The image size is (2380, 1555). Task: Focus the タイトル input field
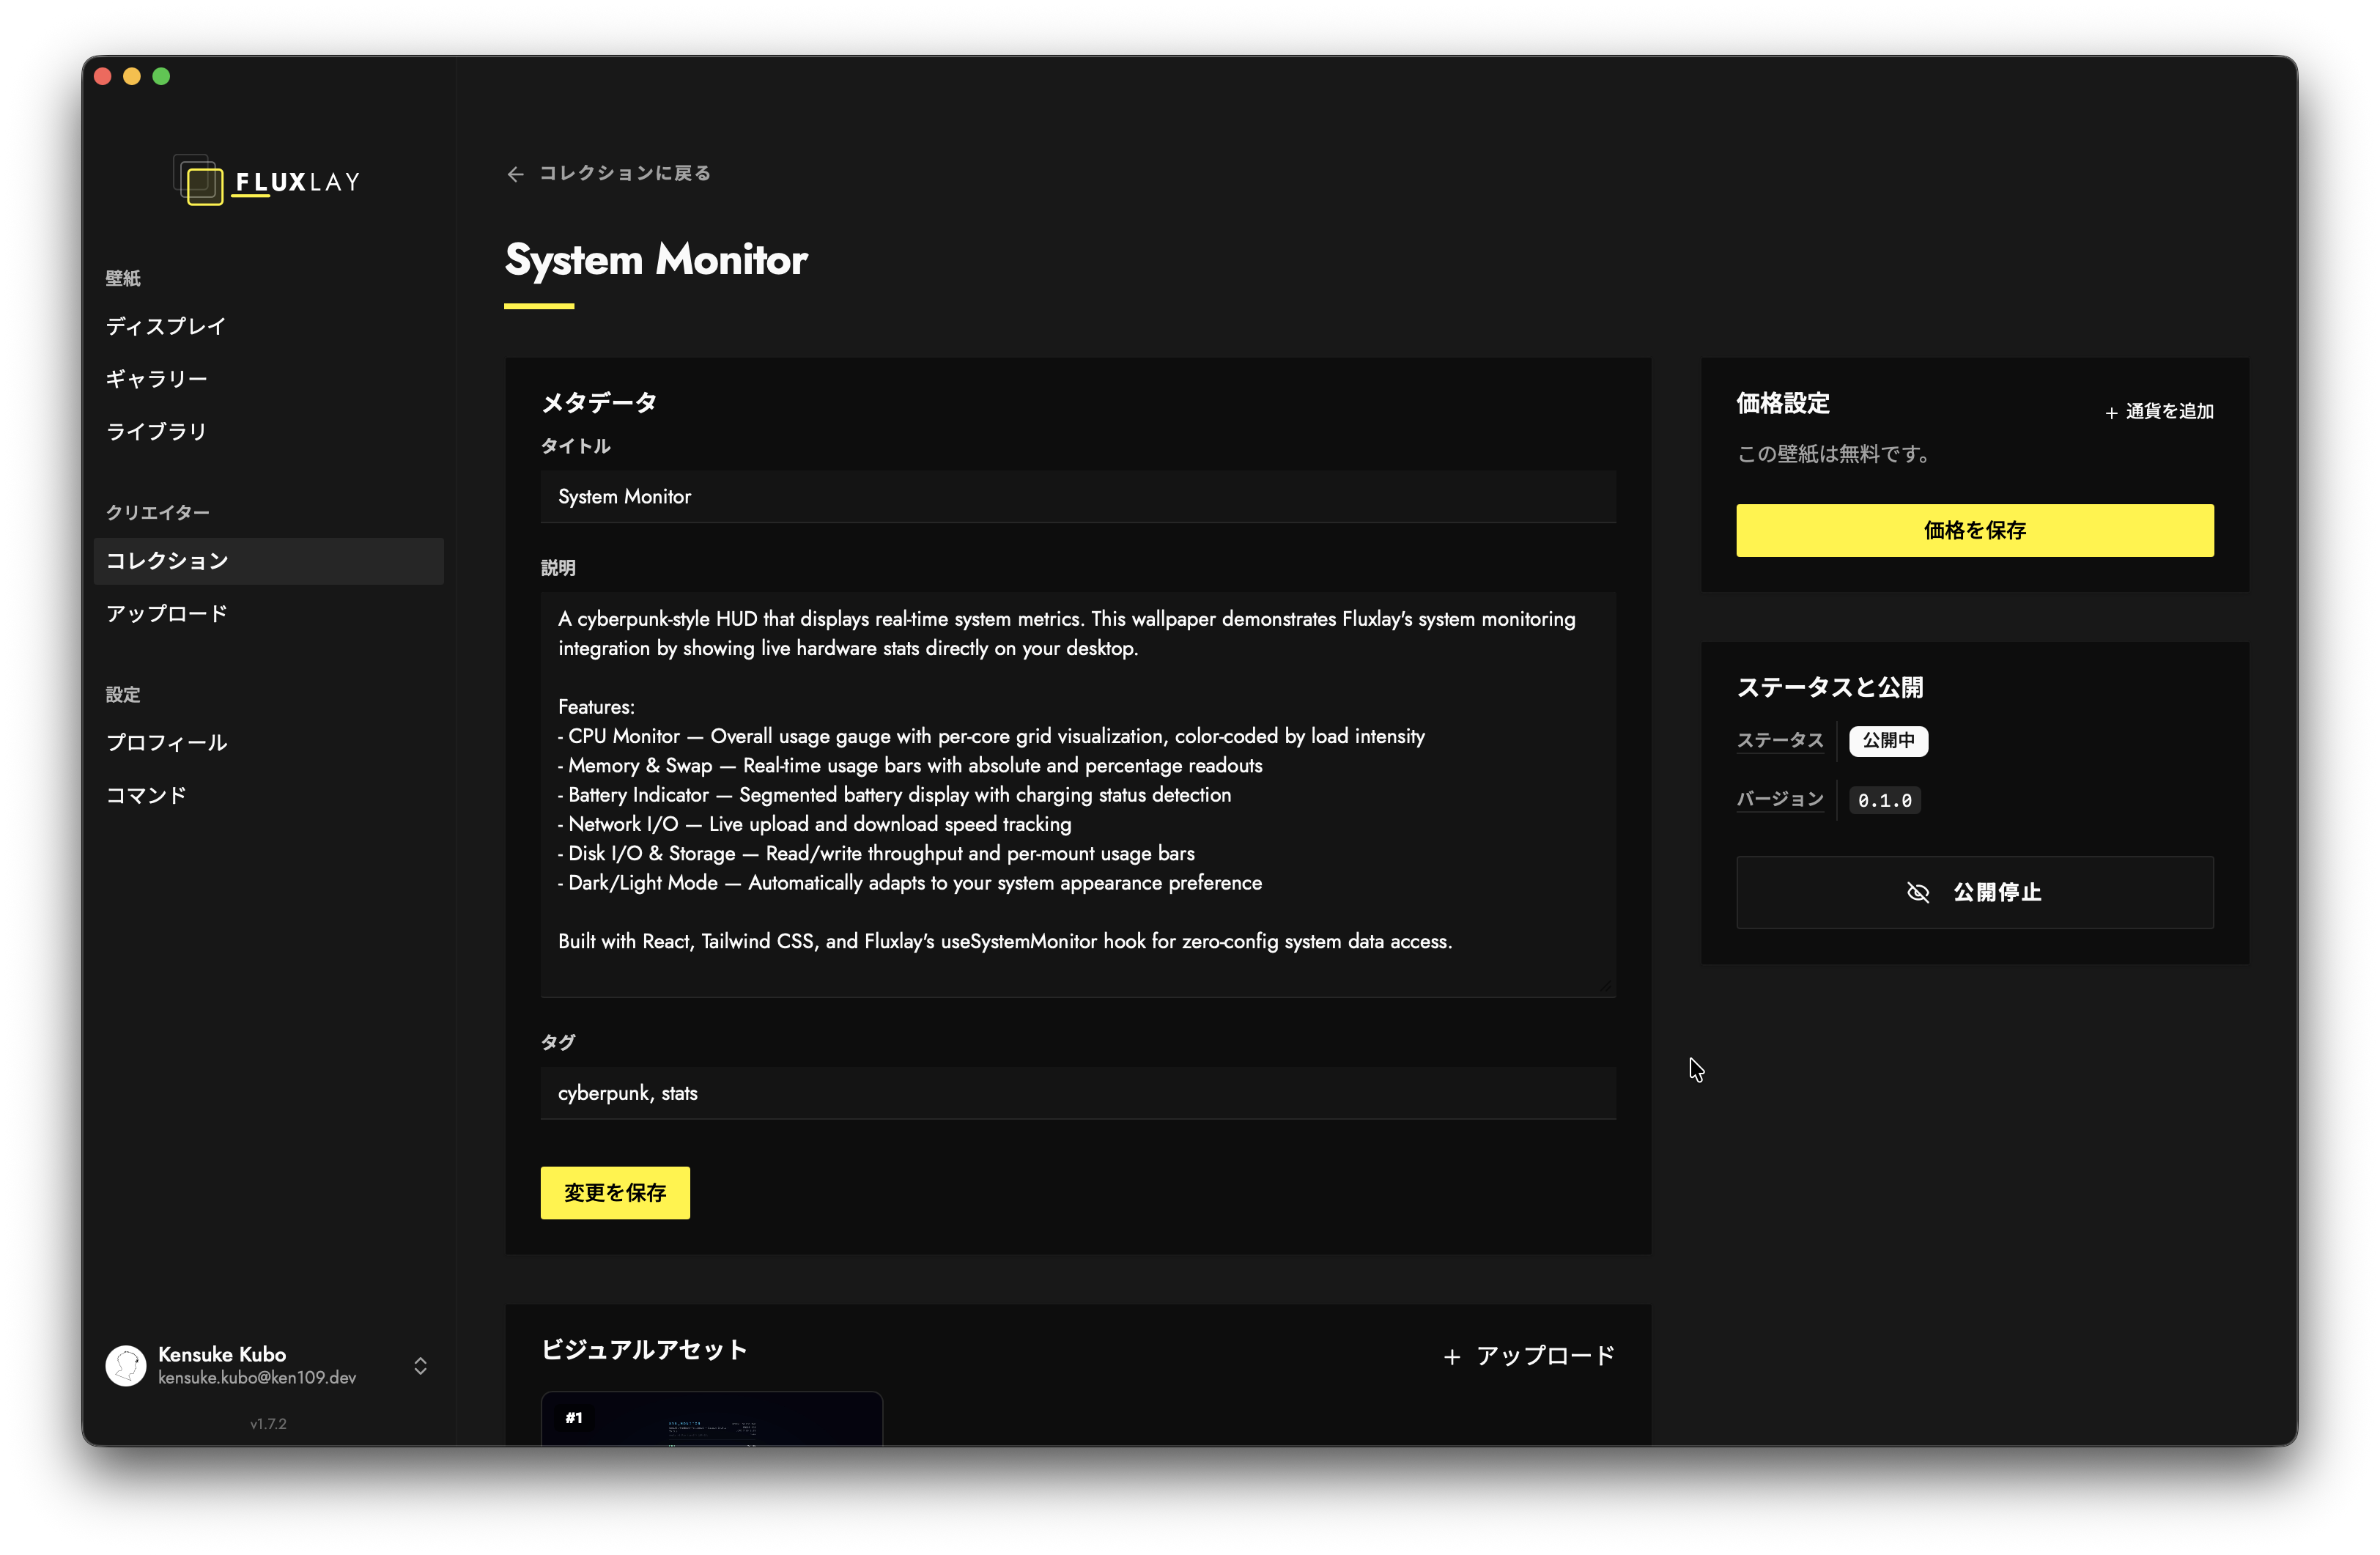[x=1078, y=497]
